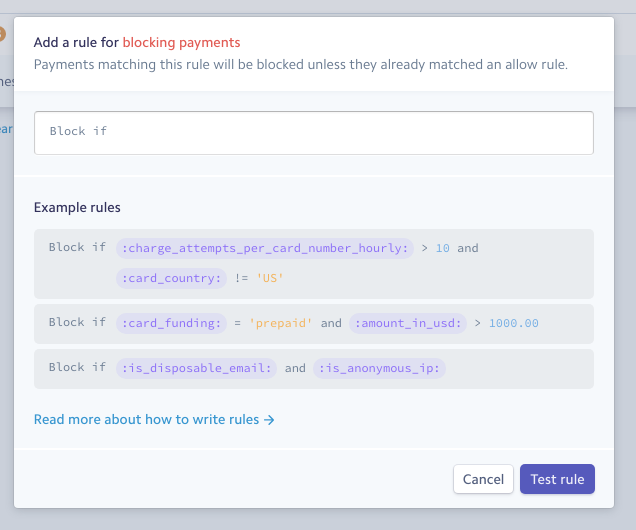Select the charge_attempts_per_card_number_hourly attribute chip
The image size is (636, 530).
pyautogui.click(x=265, y=248)
